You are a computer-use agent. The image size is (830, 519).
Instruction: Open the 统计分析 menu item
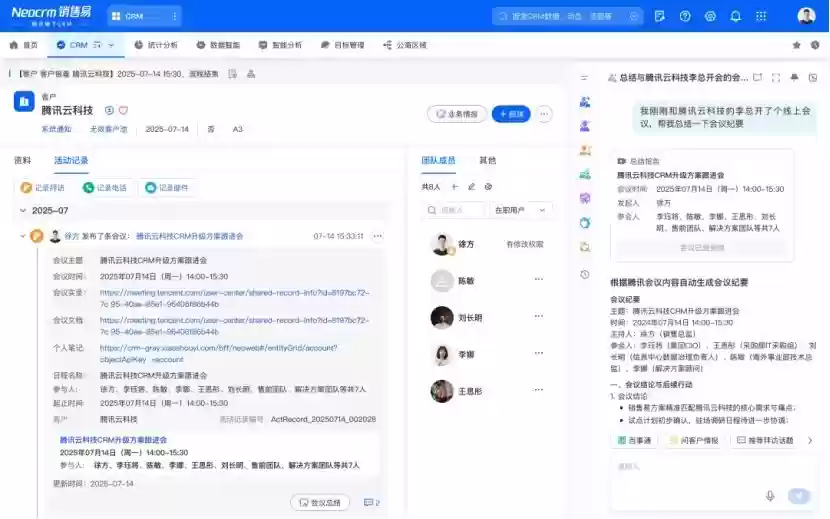coord(155,45)
